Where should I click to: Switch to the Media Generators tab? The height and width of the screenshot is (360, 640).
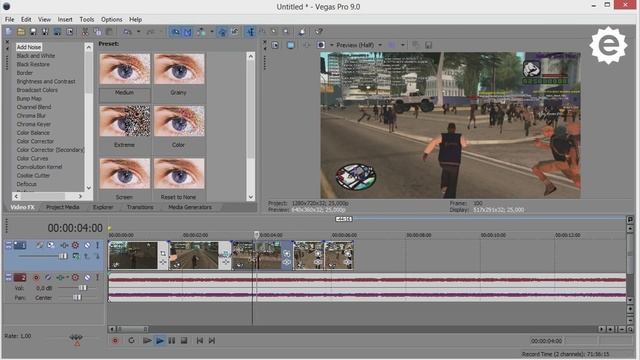[190, 207]
